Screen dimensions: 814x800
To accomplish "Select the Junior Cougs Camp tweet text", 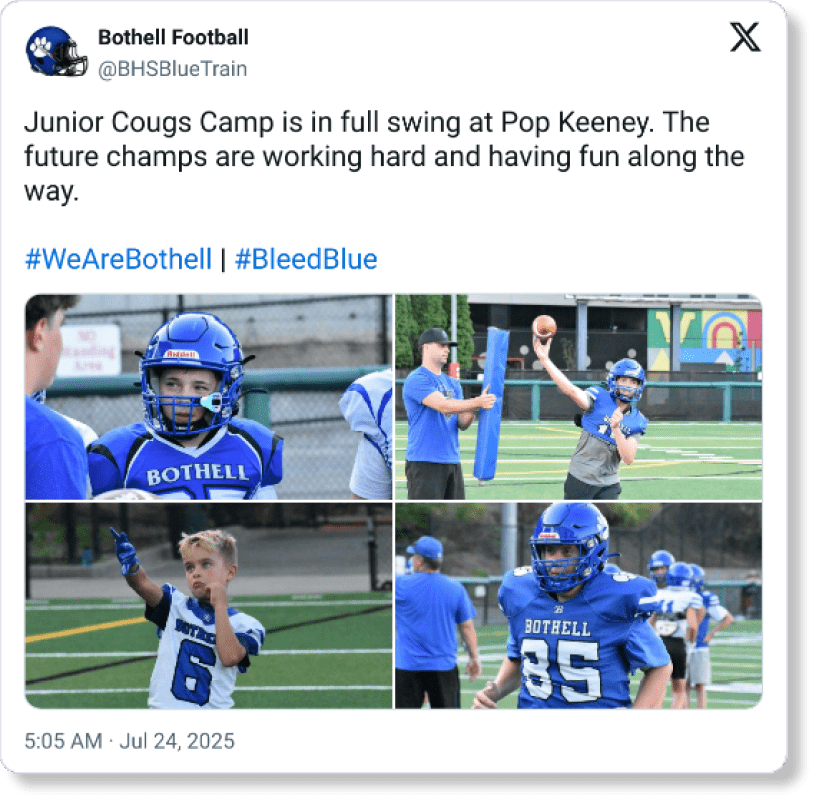I will click(384, 156).
